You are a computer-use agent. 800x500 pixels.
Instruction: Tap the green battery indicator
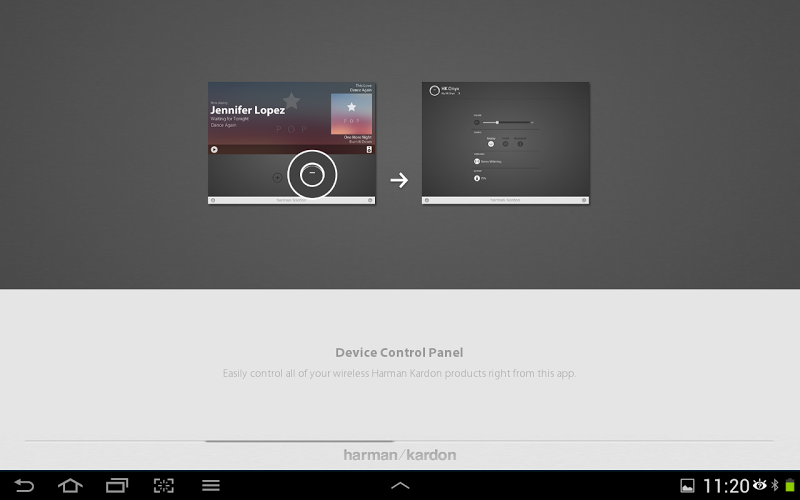pyautogui.click(x=790, y=485)
